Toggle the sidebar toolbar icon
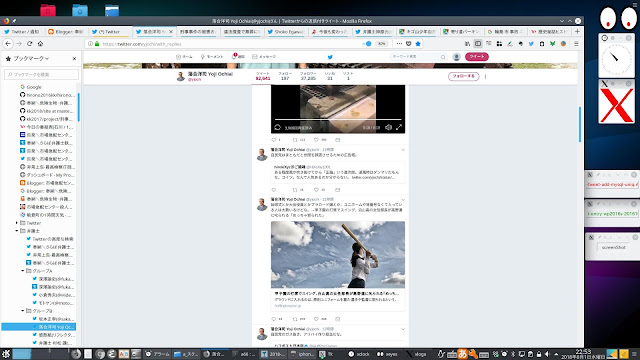 pos(478,44)
